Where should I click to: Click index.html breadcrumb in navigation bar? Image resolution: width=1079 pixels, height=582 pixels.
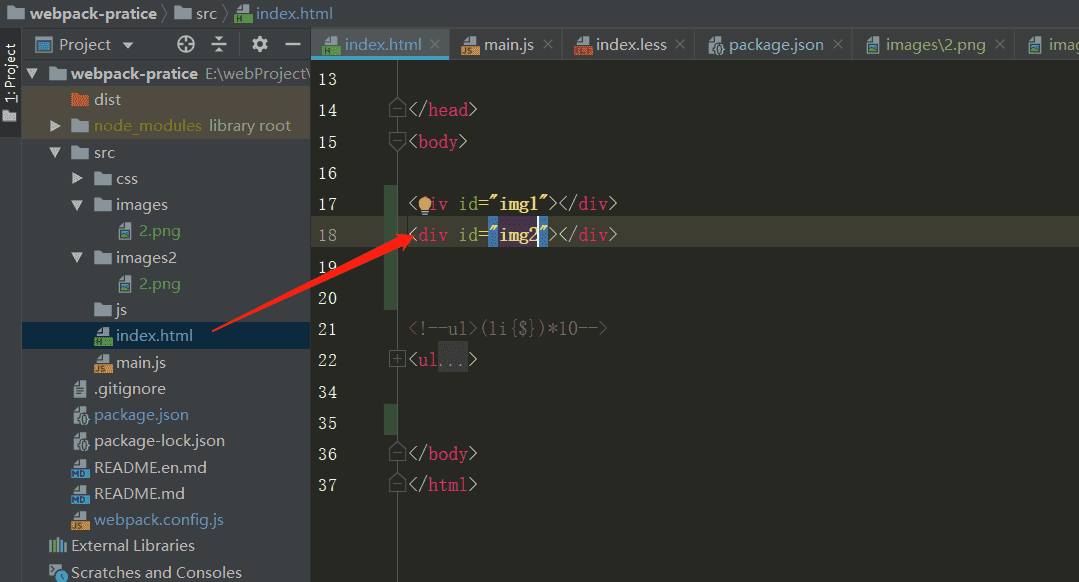click(283, 13)
